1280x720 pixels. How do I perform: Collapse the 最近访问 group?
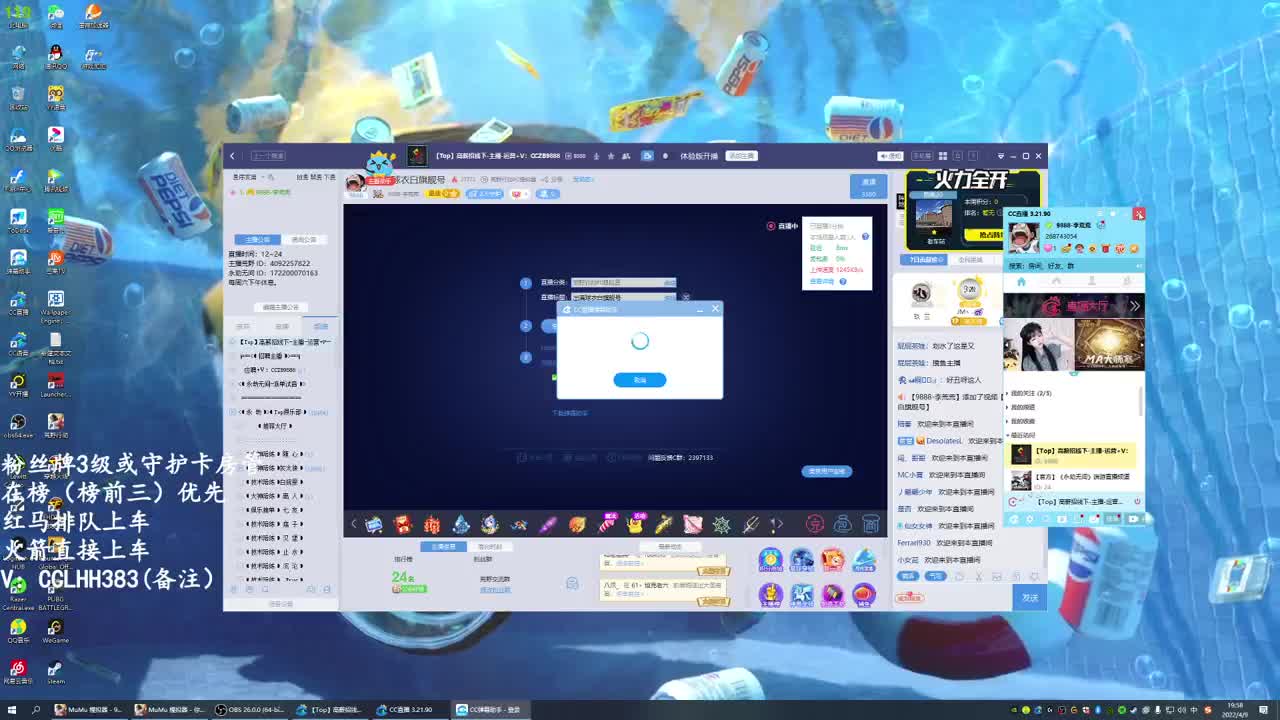pyautogui.click(x=1022, y=435)
